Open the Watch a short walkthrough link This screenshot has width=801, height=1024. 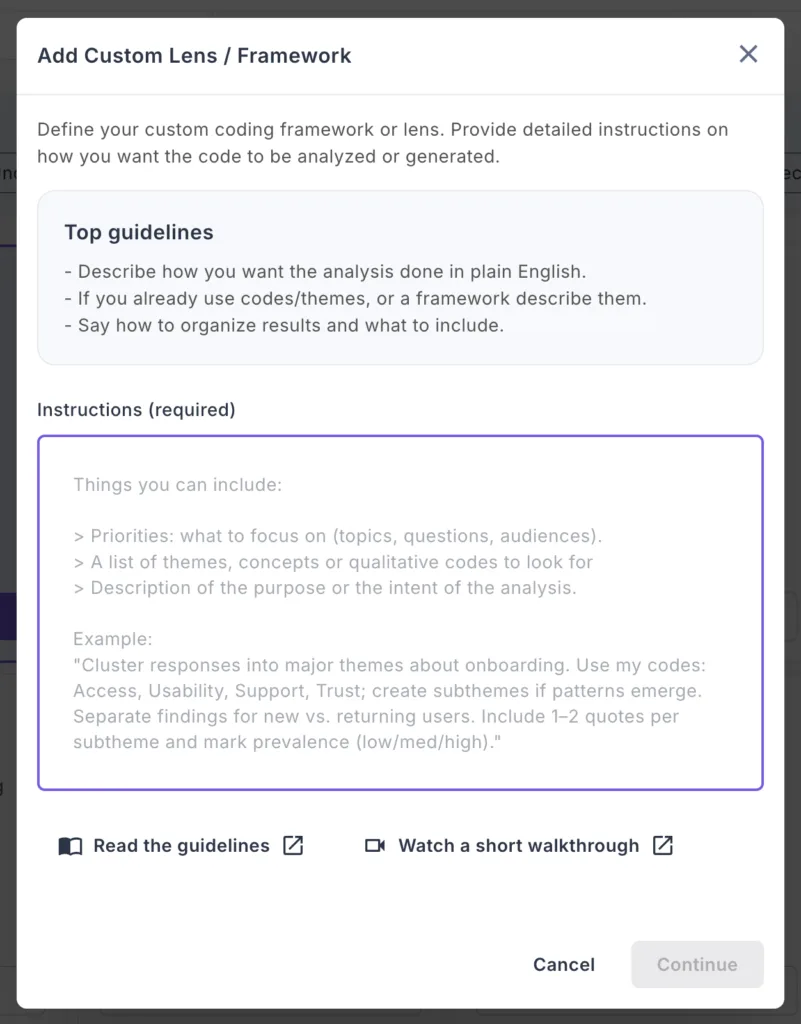pyautogui.click(x=518, y=846)
